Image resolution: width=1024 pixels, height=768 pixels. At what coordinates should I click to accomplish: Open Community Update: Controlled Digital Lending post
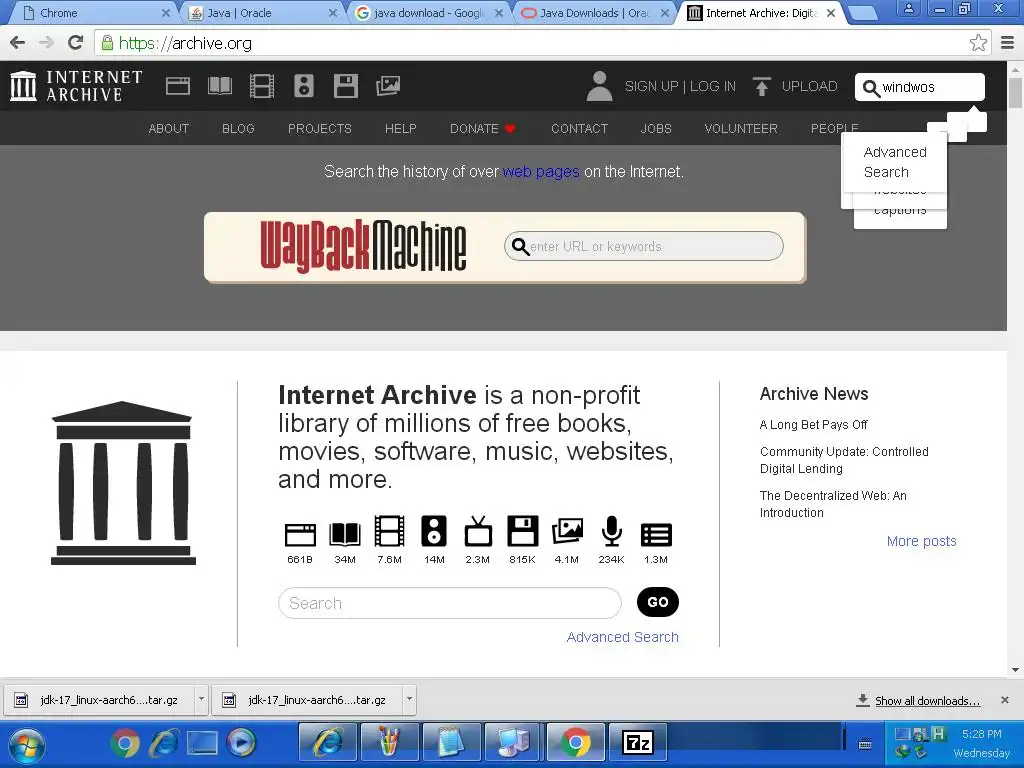[844, 460]
